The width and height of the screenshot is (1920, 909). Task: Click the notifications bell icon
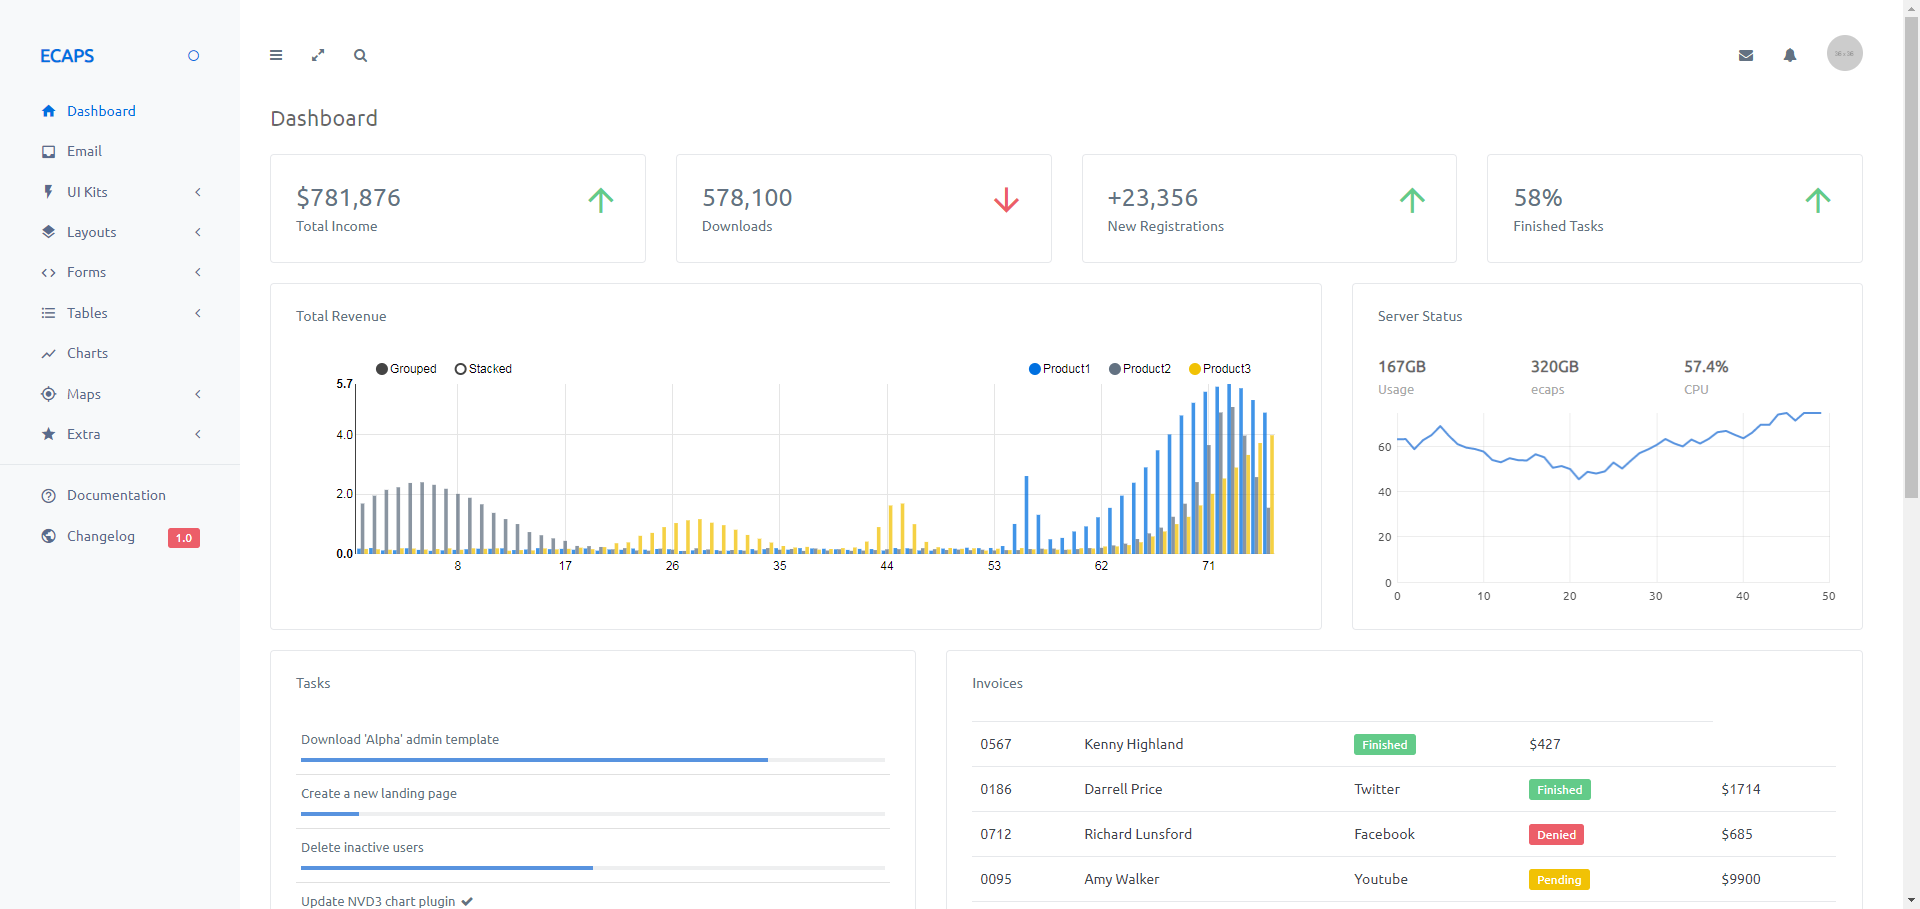(x=1790, y=55)
